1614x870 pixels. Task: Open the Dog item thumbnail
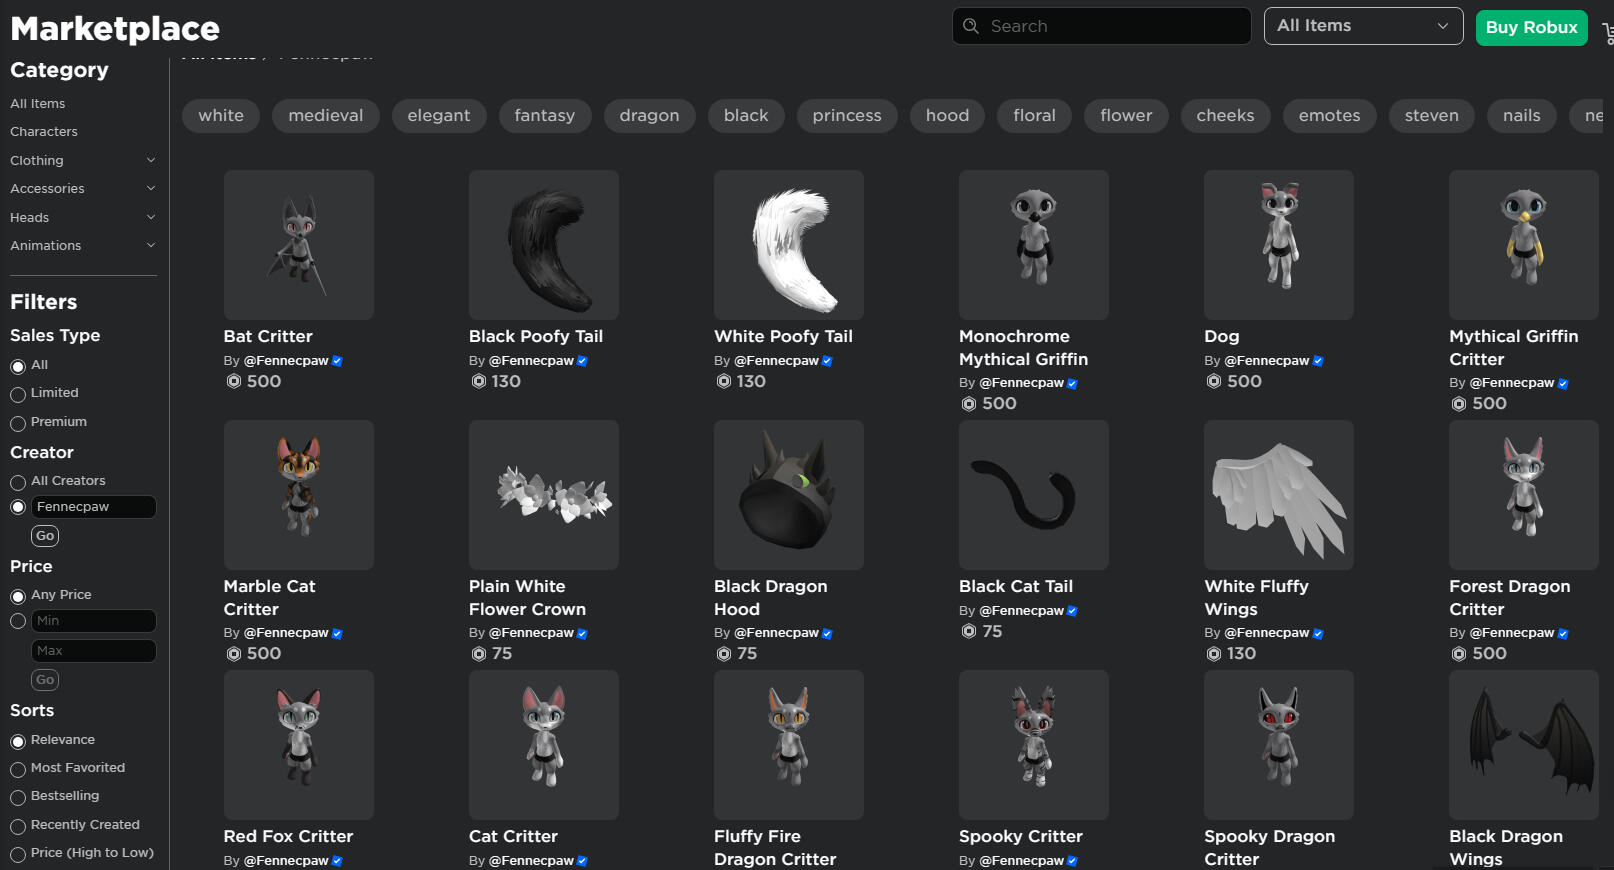1279,245
